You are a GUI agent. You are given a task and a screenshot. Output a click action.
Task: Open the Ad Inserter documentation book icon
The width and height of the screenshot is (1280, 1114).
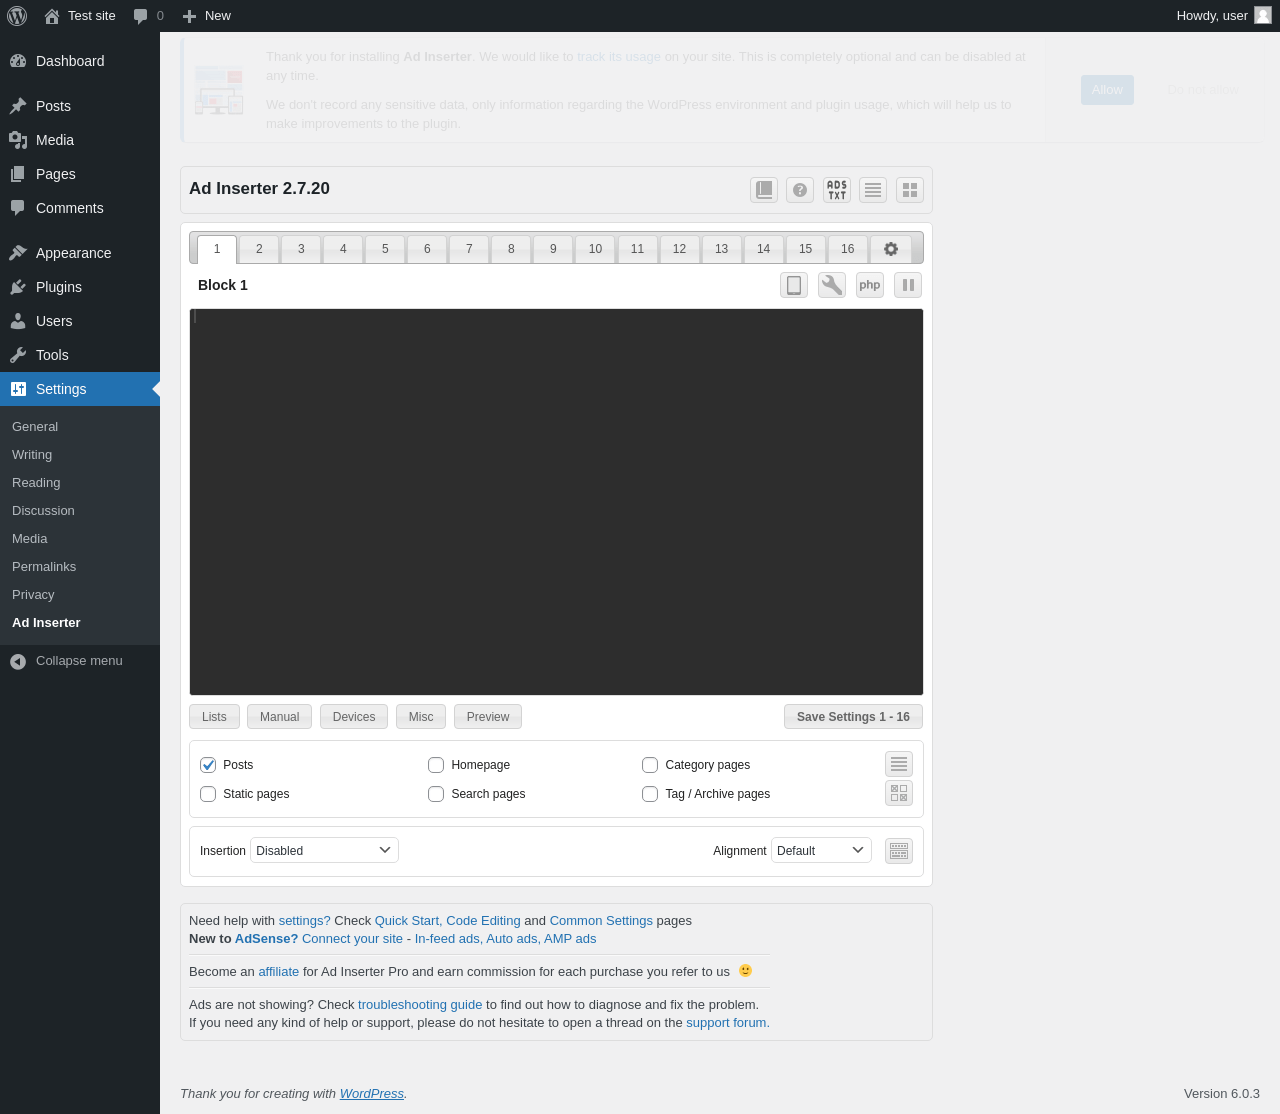[x=764, y=190]
